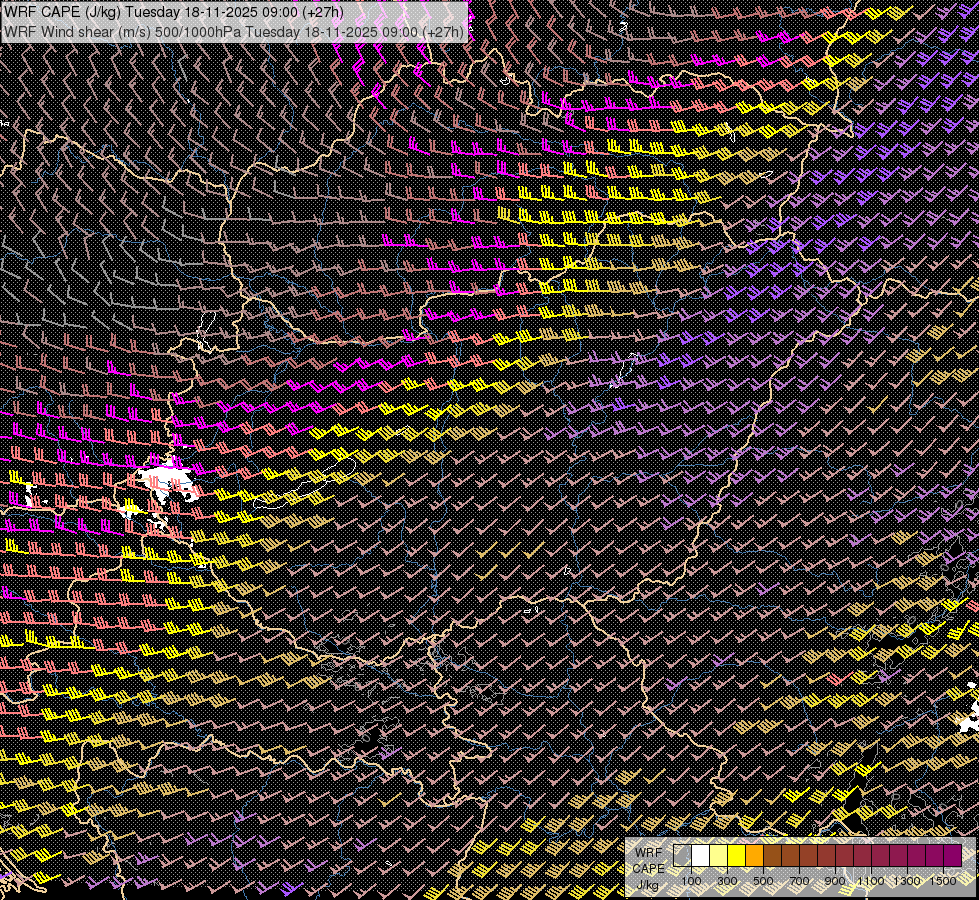Click the 700 legend value
The image size is (979, 900).
[799, 881]
